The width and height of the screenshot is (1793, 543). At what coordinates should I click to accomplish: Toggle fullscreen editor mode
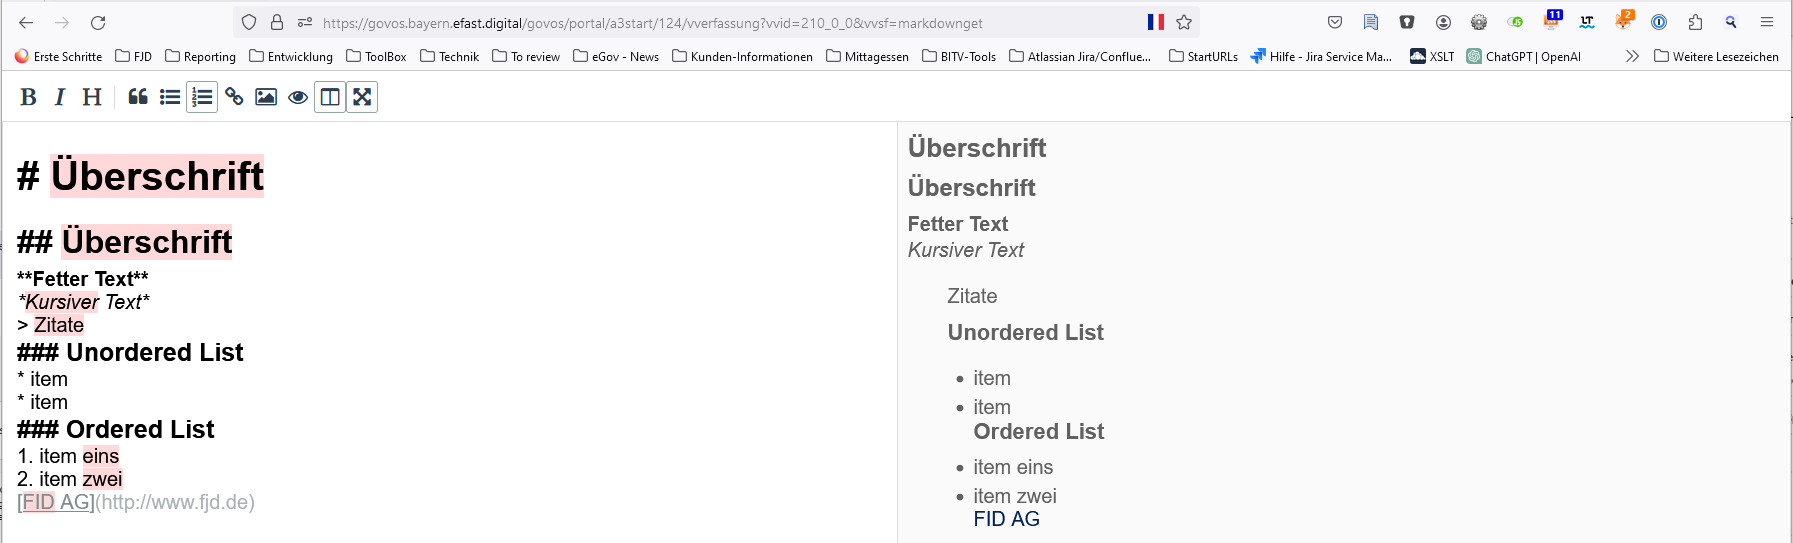pyautogui.click(x=362, y=97)
